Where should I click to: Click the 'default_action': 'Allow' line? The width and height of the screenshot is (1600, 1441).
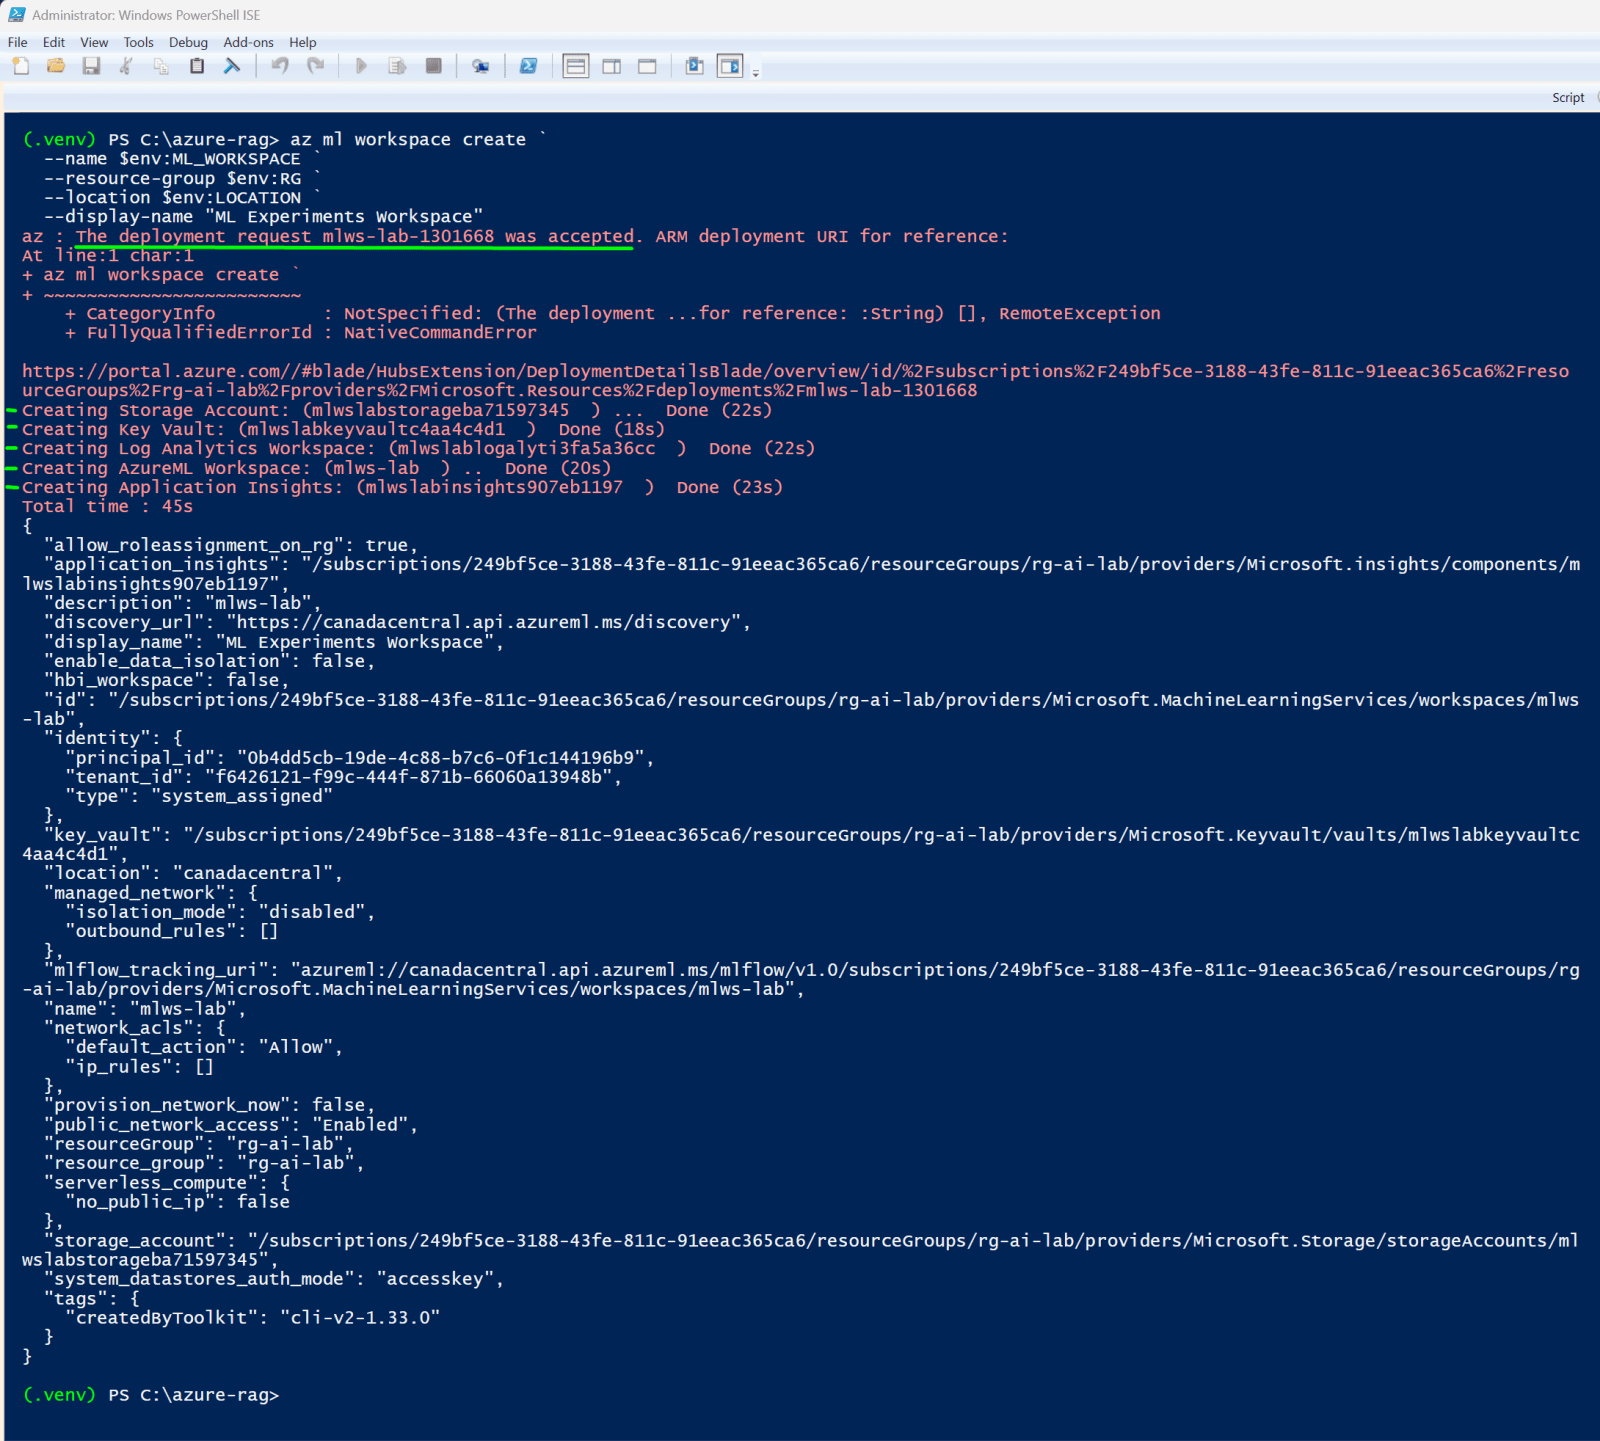coord(204,1047)
